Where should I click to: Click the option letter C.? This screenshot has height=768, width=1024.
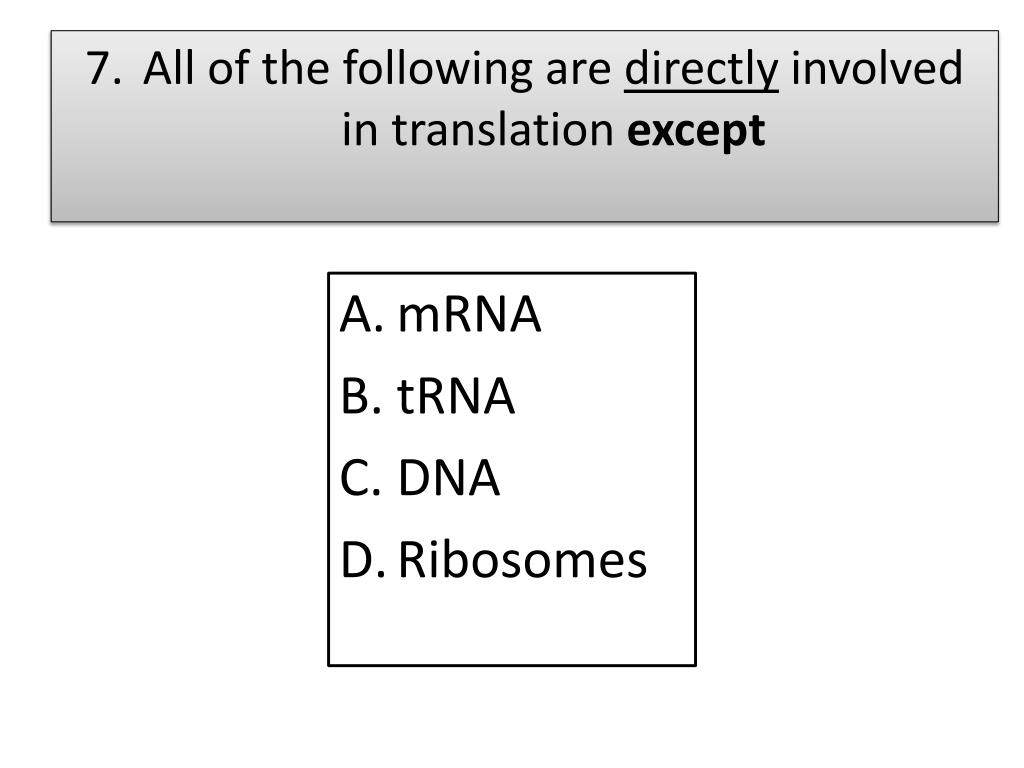pos(360,478)
